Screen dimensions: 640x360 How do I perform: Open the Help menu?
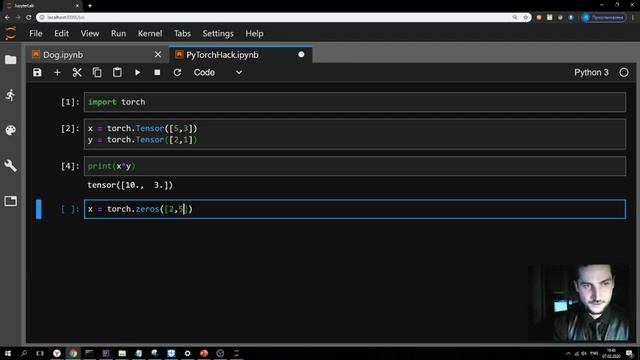click(254, 33)
